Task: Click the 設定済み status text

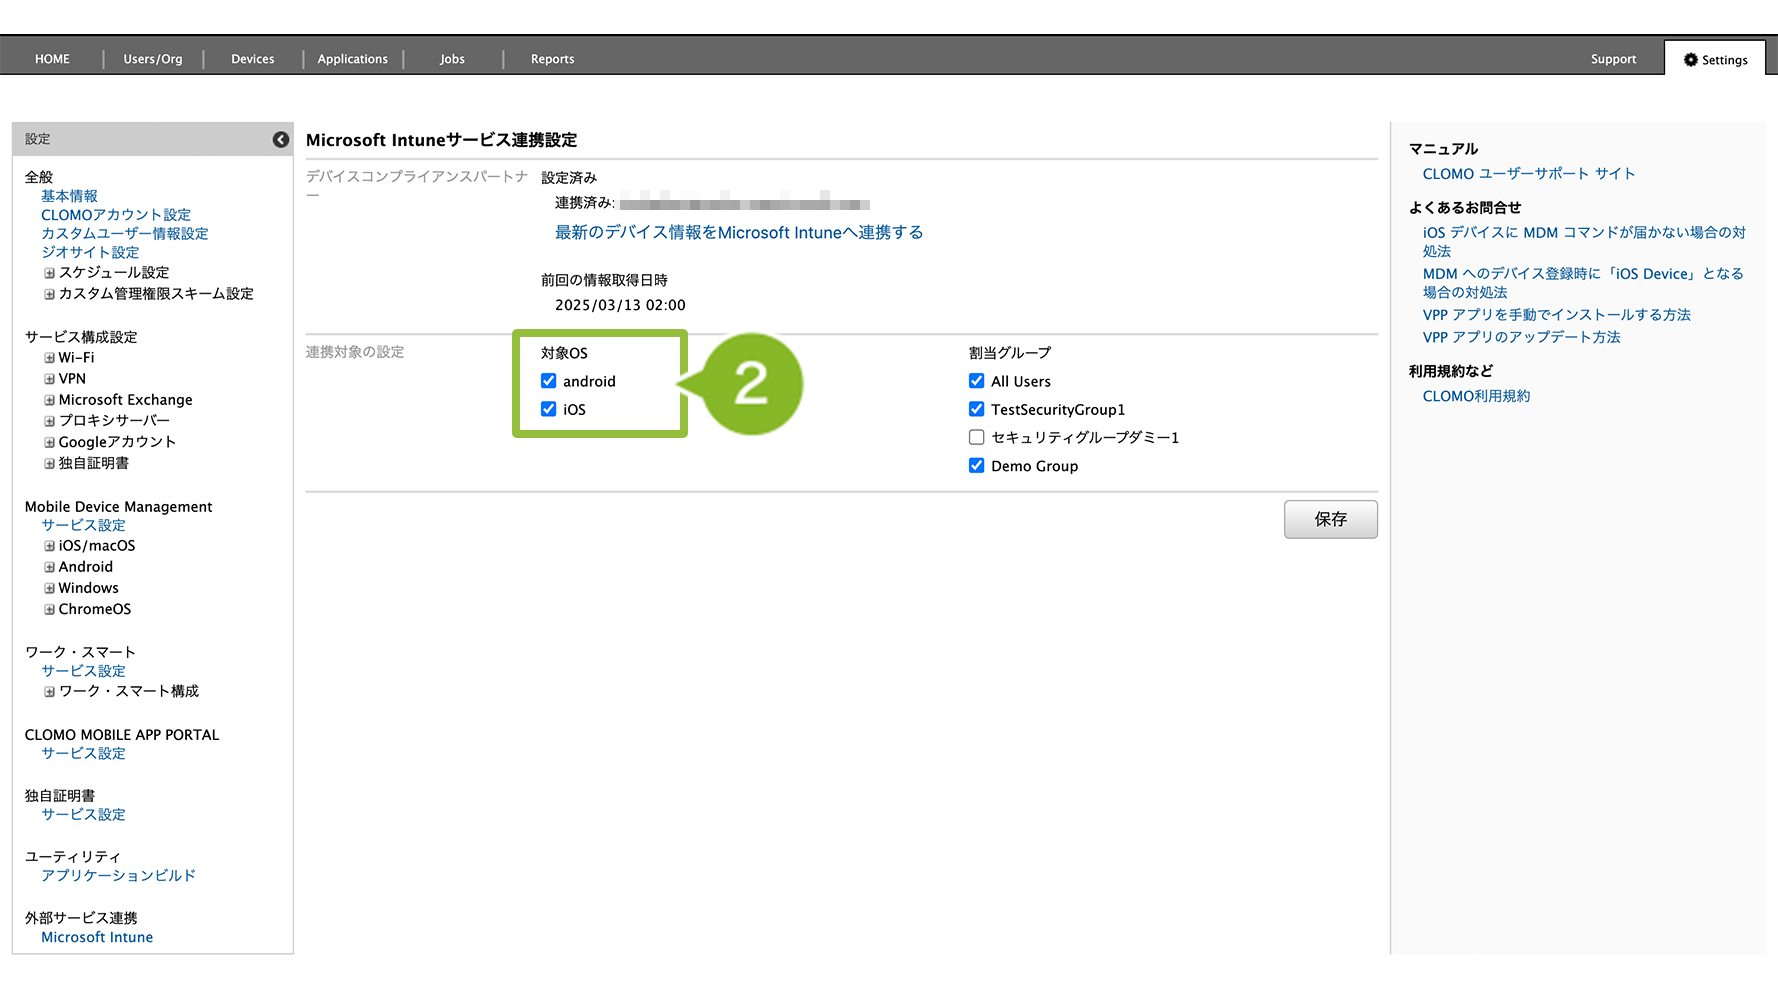Action: (x=569, y=177)
